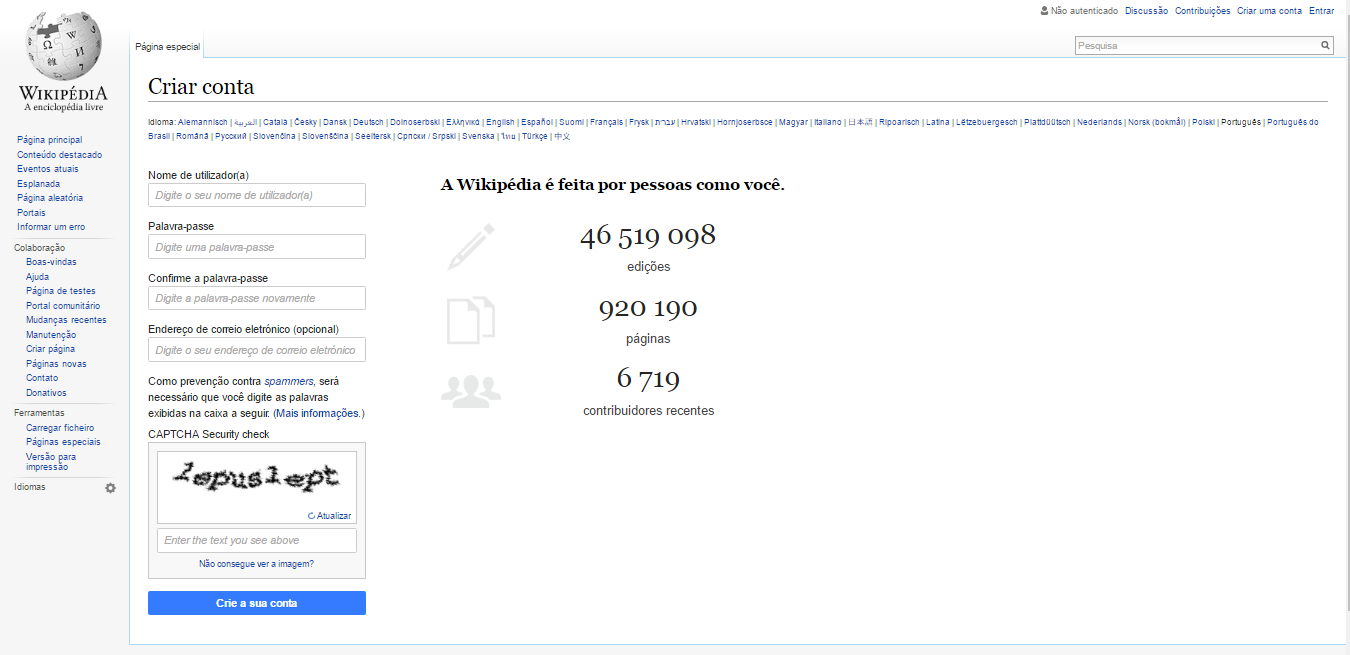This screenshot has height=655, width=1350.
Task: Switch language to Norsk (bokmål)
Action: click(x=1157, y=122)
